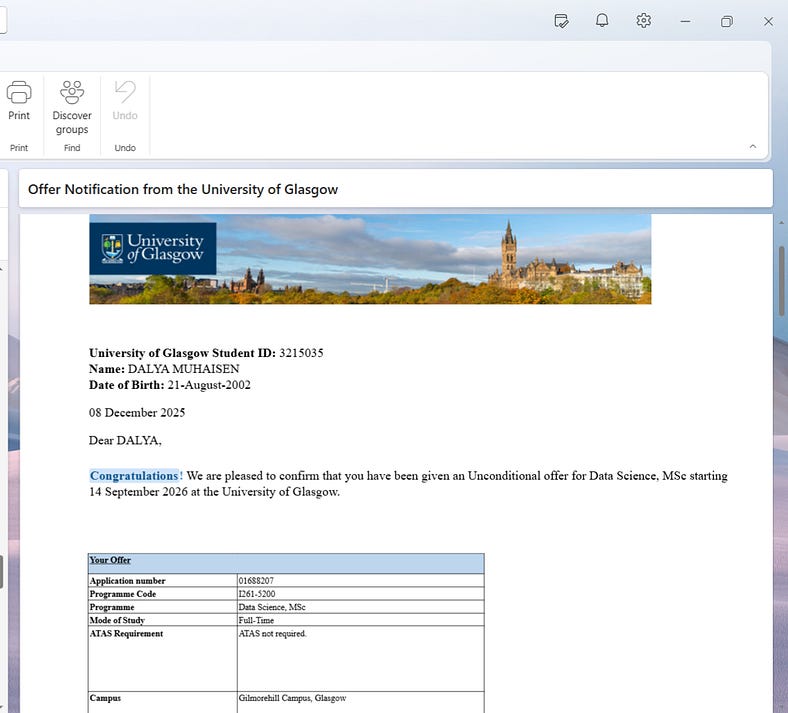Click the University of Glasgow logo
Viewport: 788px width, 713px height.
click(x=153, y=248)
